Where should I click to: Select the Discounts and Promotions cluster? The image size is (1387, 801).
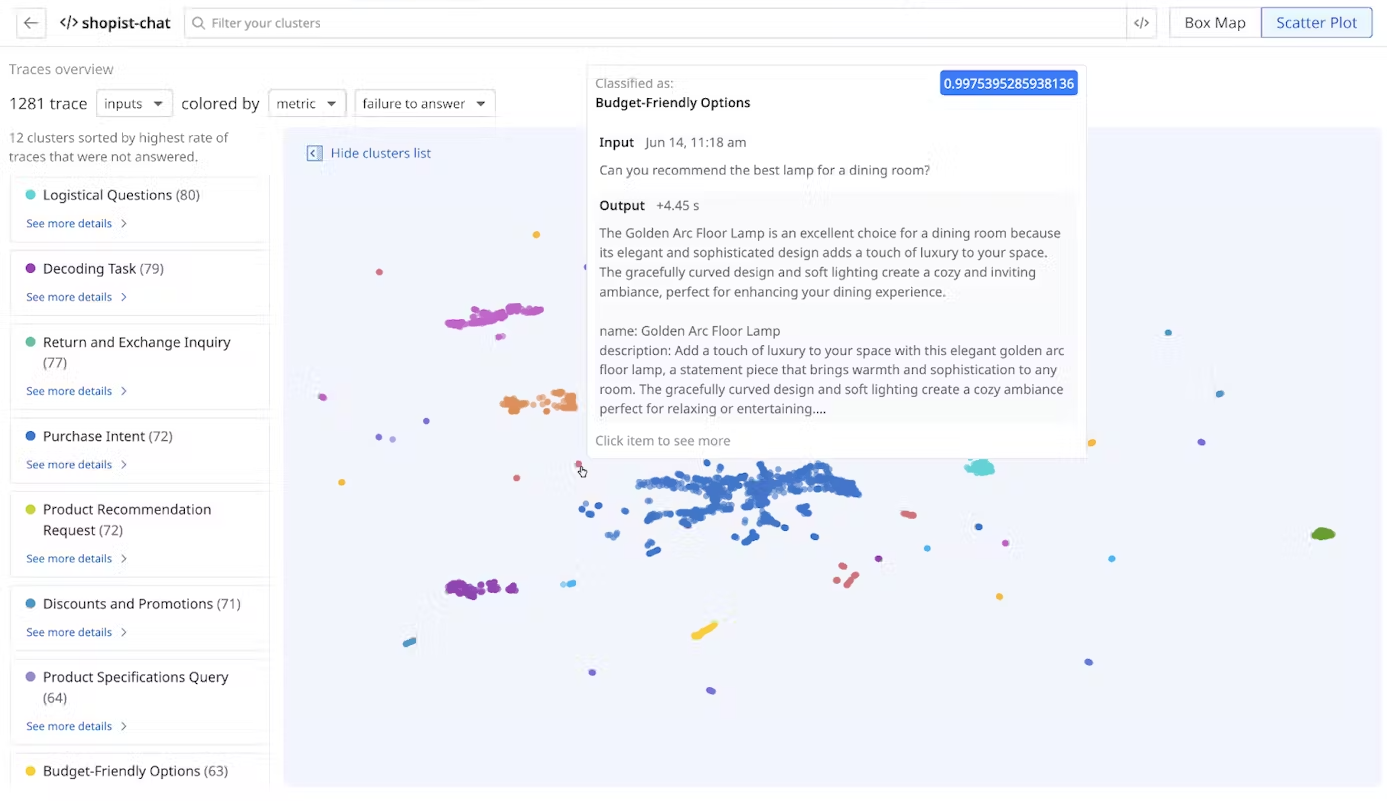coord(140,604)
